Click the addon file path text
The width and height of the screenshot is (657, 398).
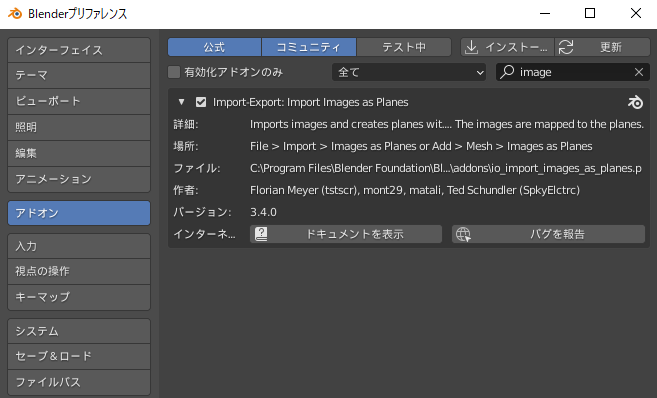click(446, 168)
